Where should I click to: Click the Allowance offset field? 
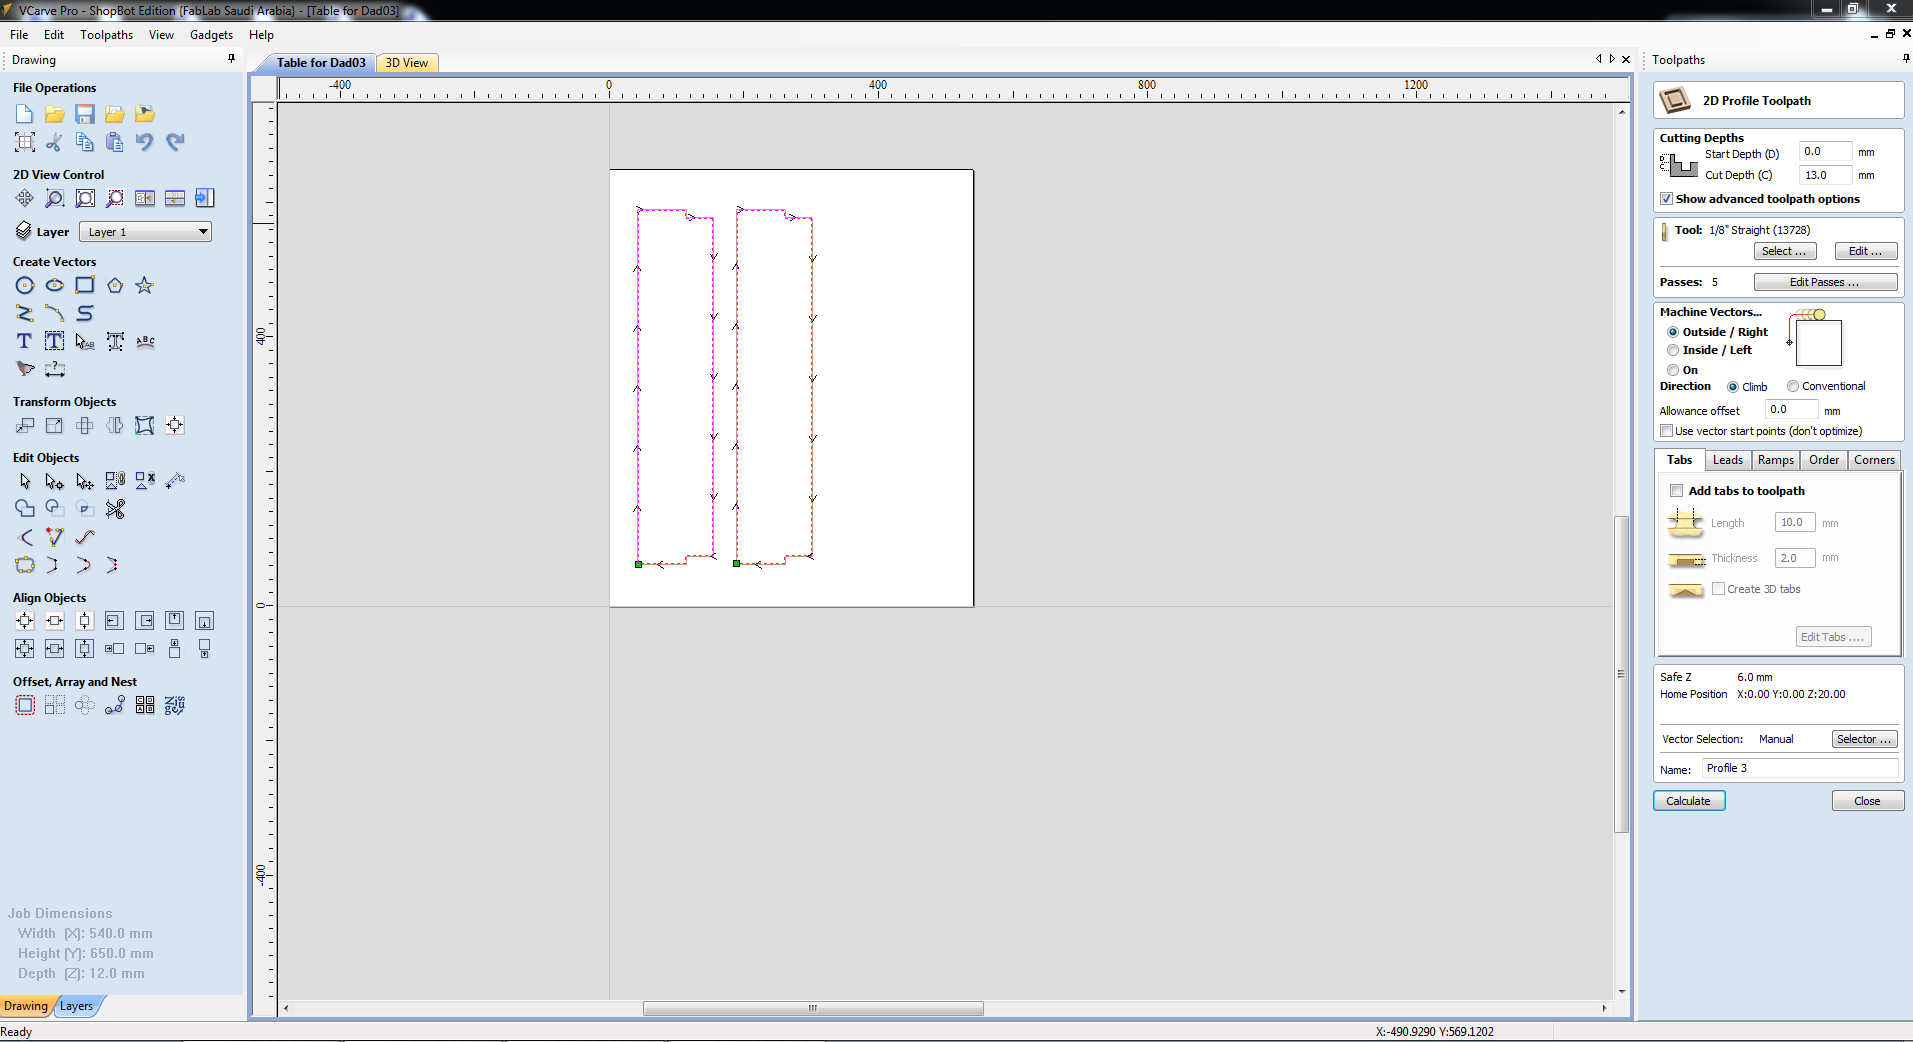click(1791, 409)
